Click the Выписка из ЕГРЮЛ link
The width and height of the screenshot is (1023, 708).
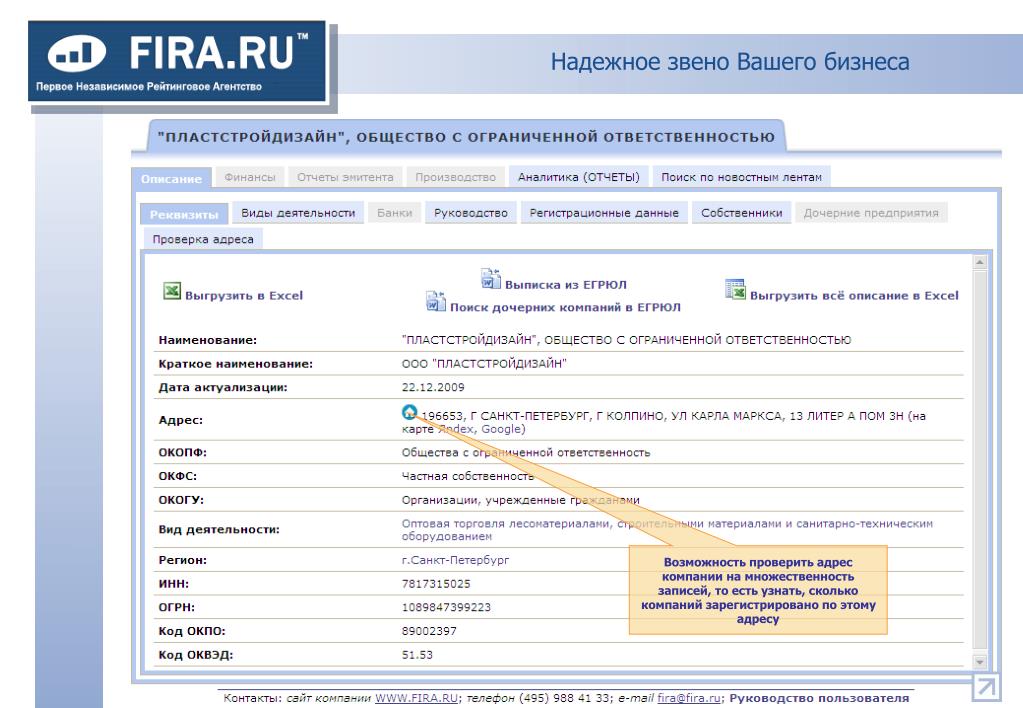566,285
